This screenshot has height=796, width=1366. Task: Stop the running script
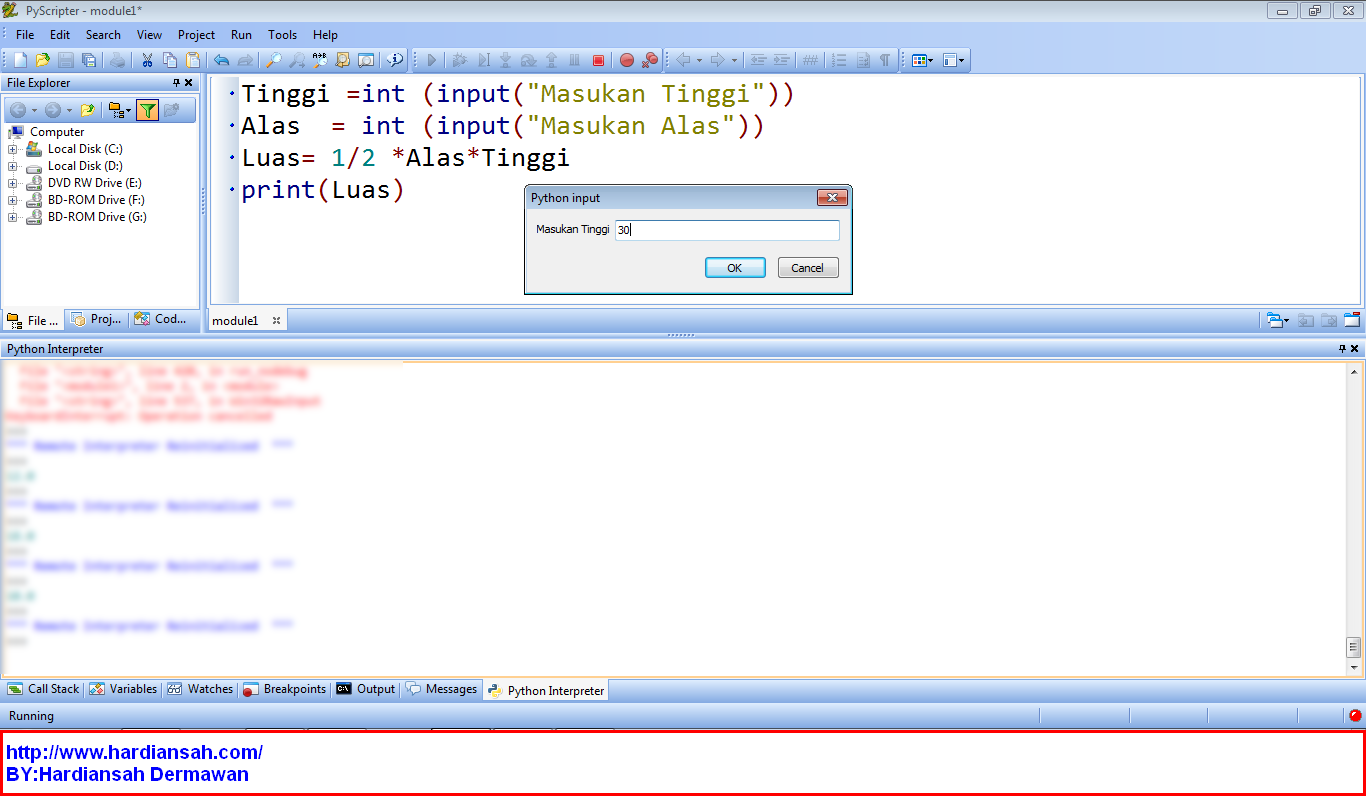599,60
